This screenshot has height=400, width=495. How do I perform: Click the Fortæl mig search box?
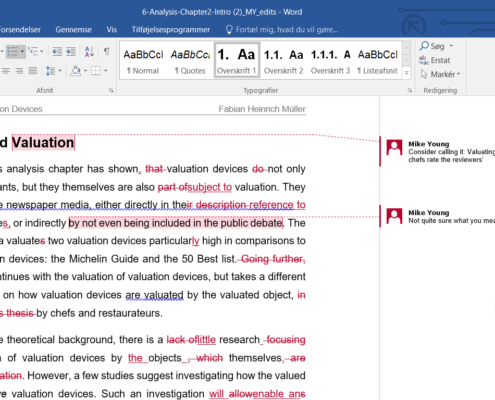[287, 30]
